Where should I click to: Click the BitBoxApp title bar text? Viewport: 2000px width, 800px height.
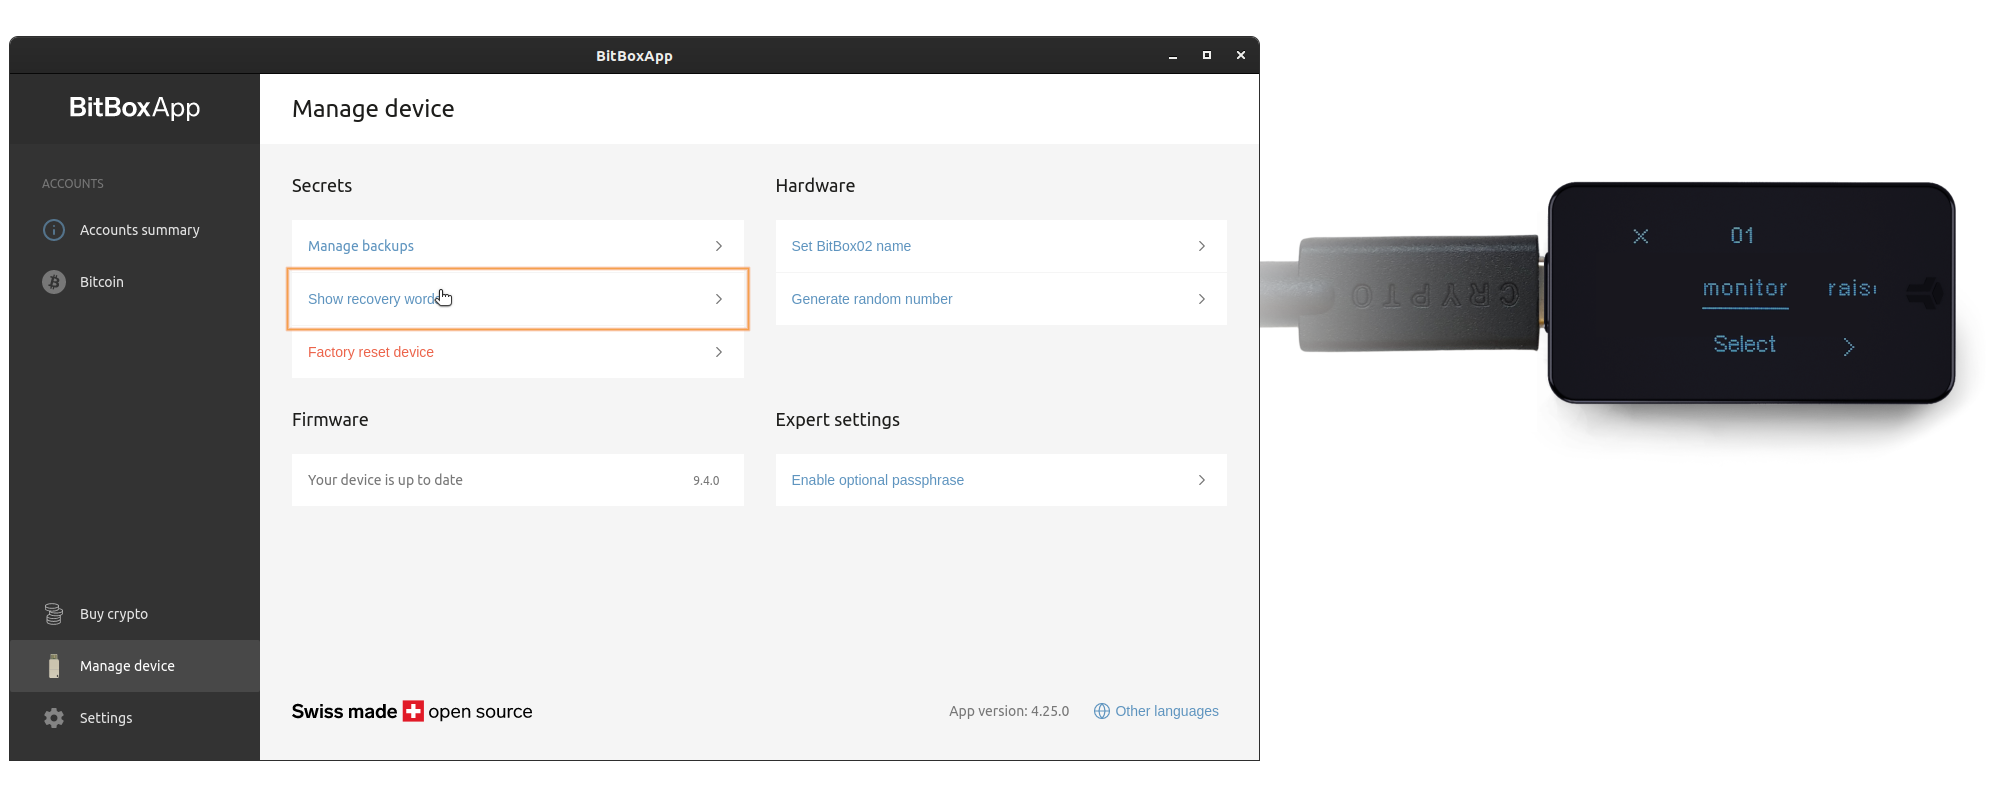(x=634, y=56)
